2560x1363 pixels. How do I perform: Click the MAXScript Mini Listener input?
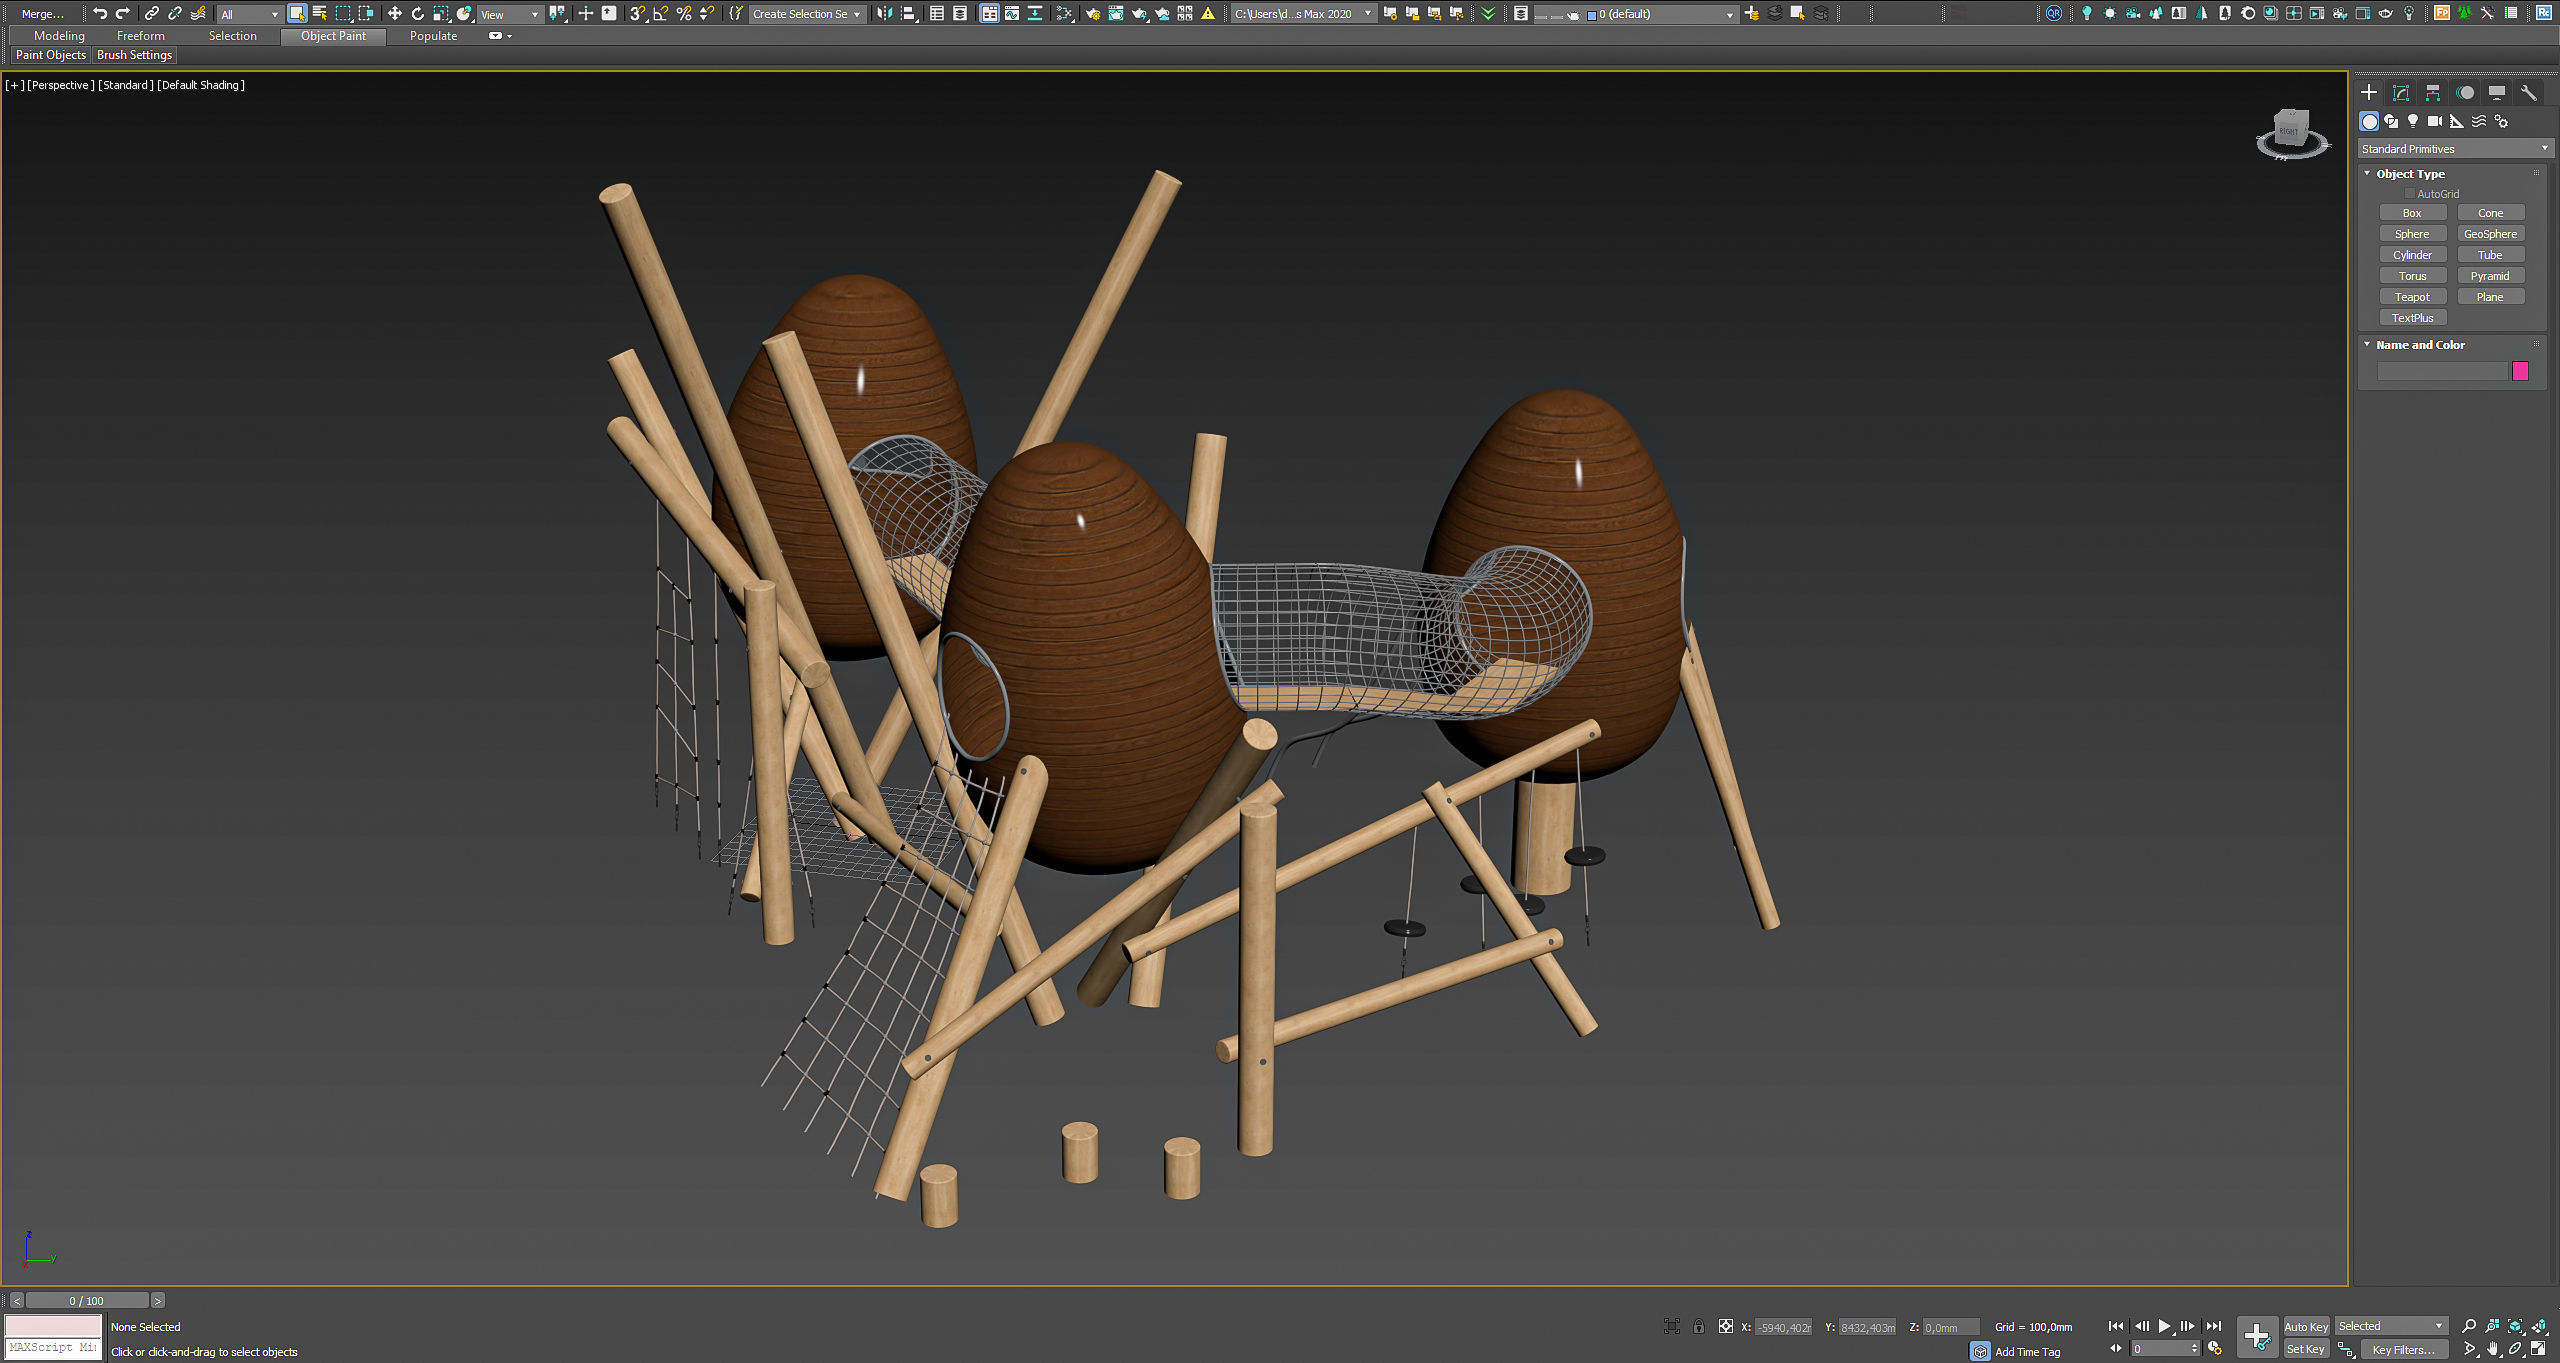(x=53, y=1348)
